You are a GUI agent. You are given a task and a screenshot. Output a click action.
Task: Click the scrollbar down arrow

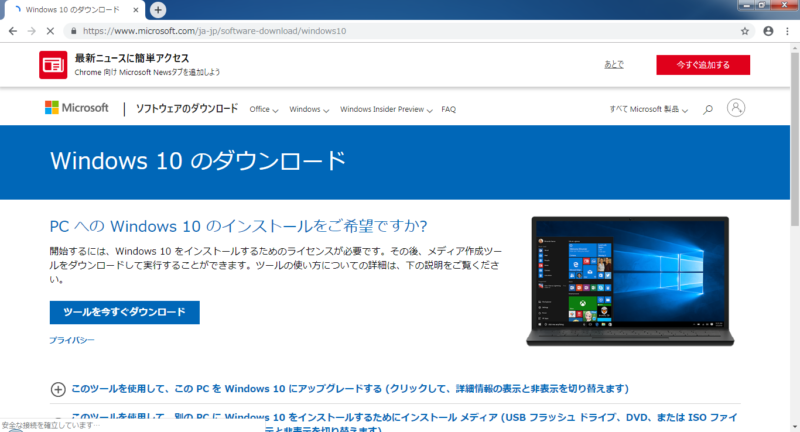point(795,427)
